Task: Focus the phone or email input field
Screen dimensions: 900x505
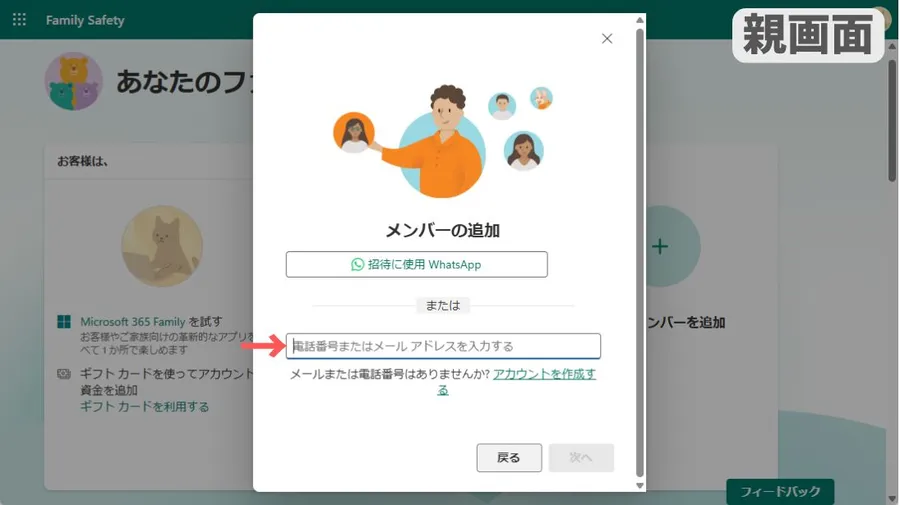Action: (x=443, y=346)
